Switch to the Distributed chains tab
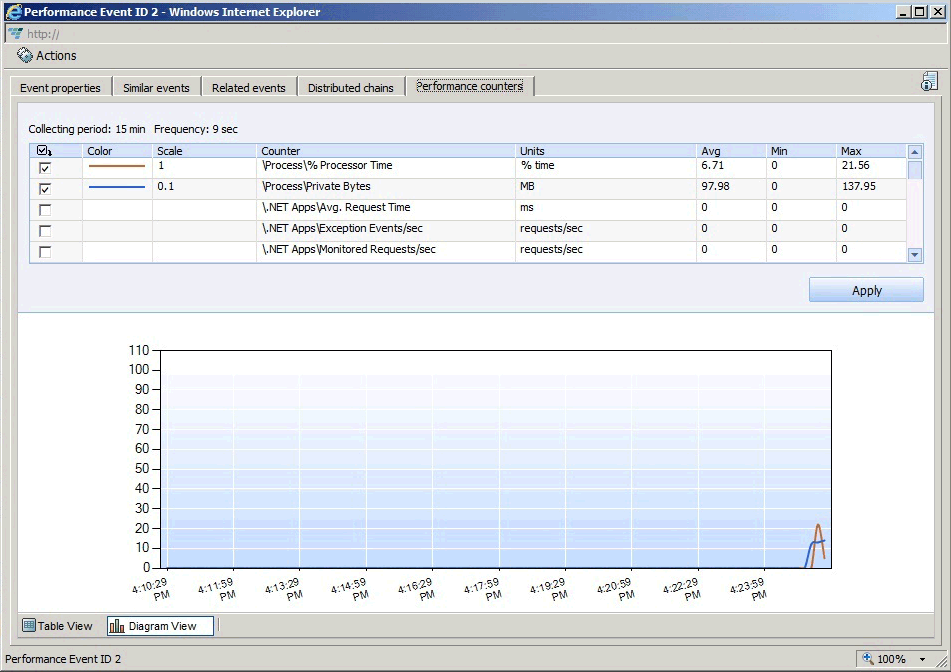 pos(350,87)
